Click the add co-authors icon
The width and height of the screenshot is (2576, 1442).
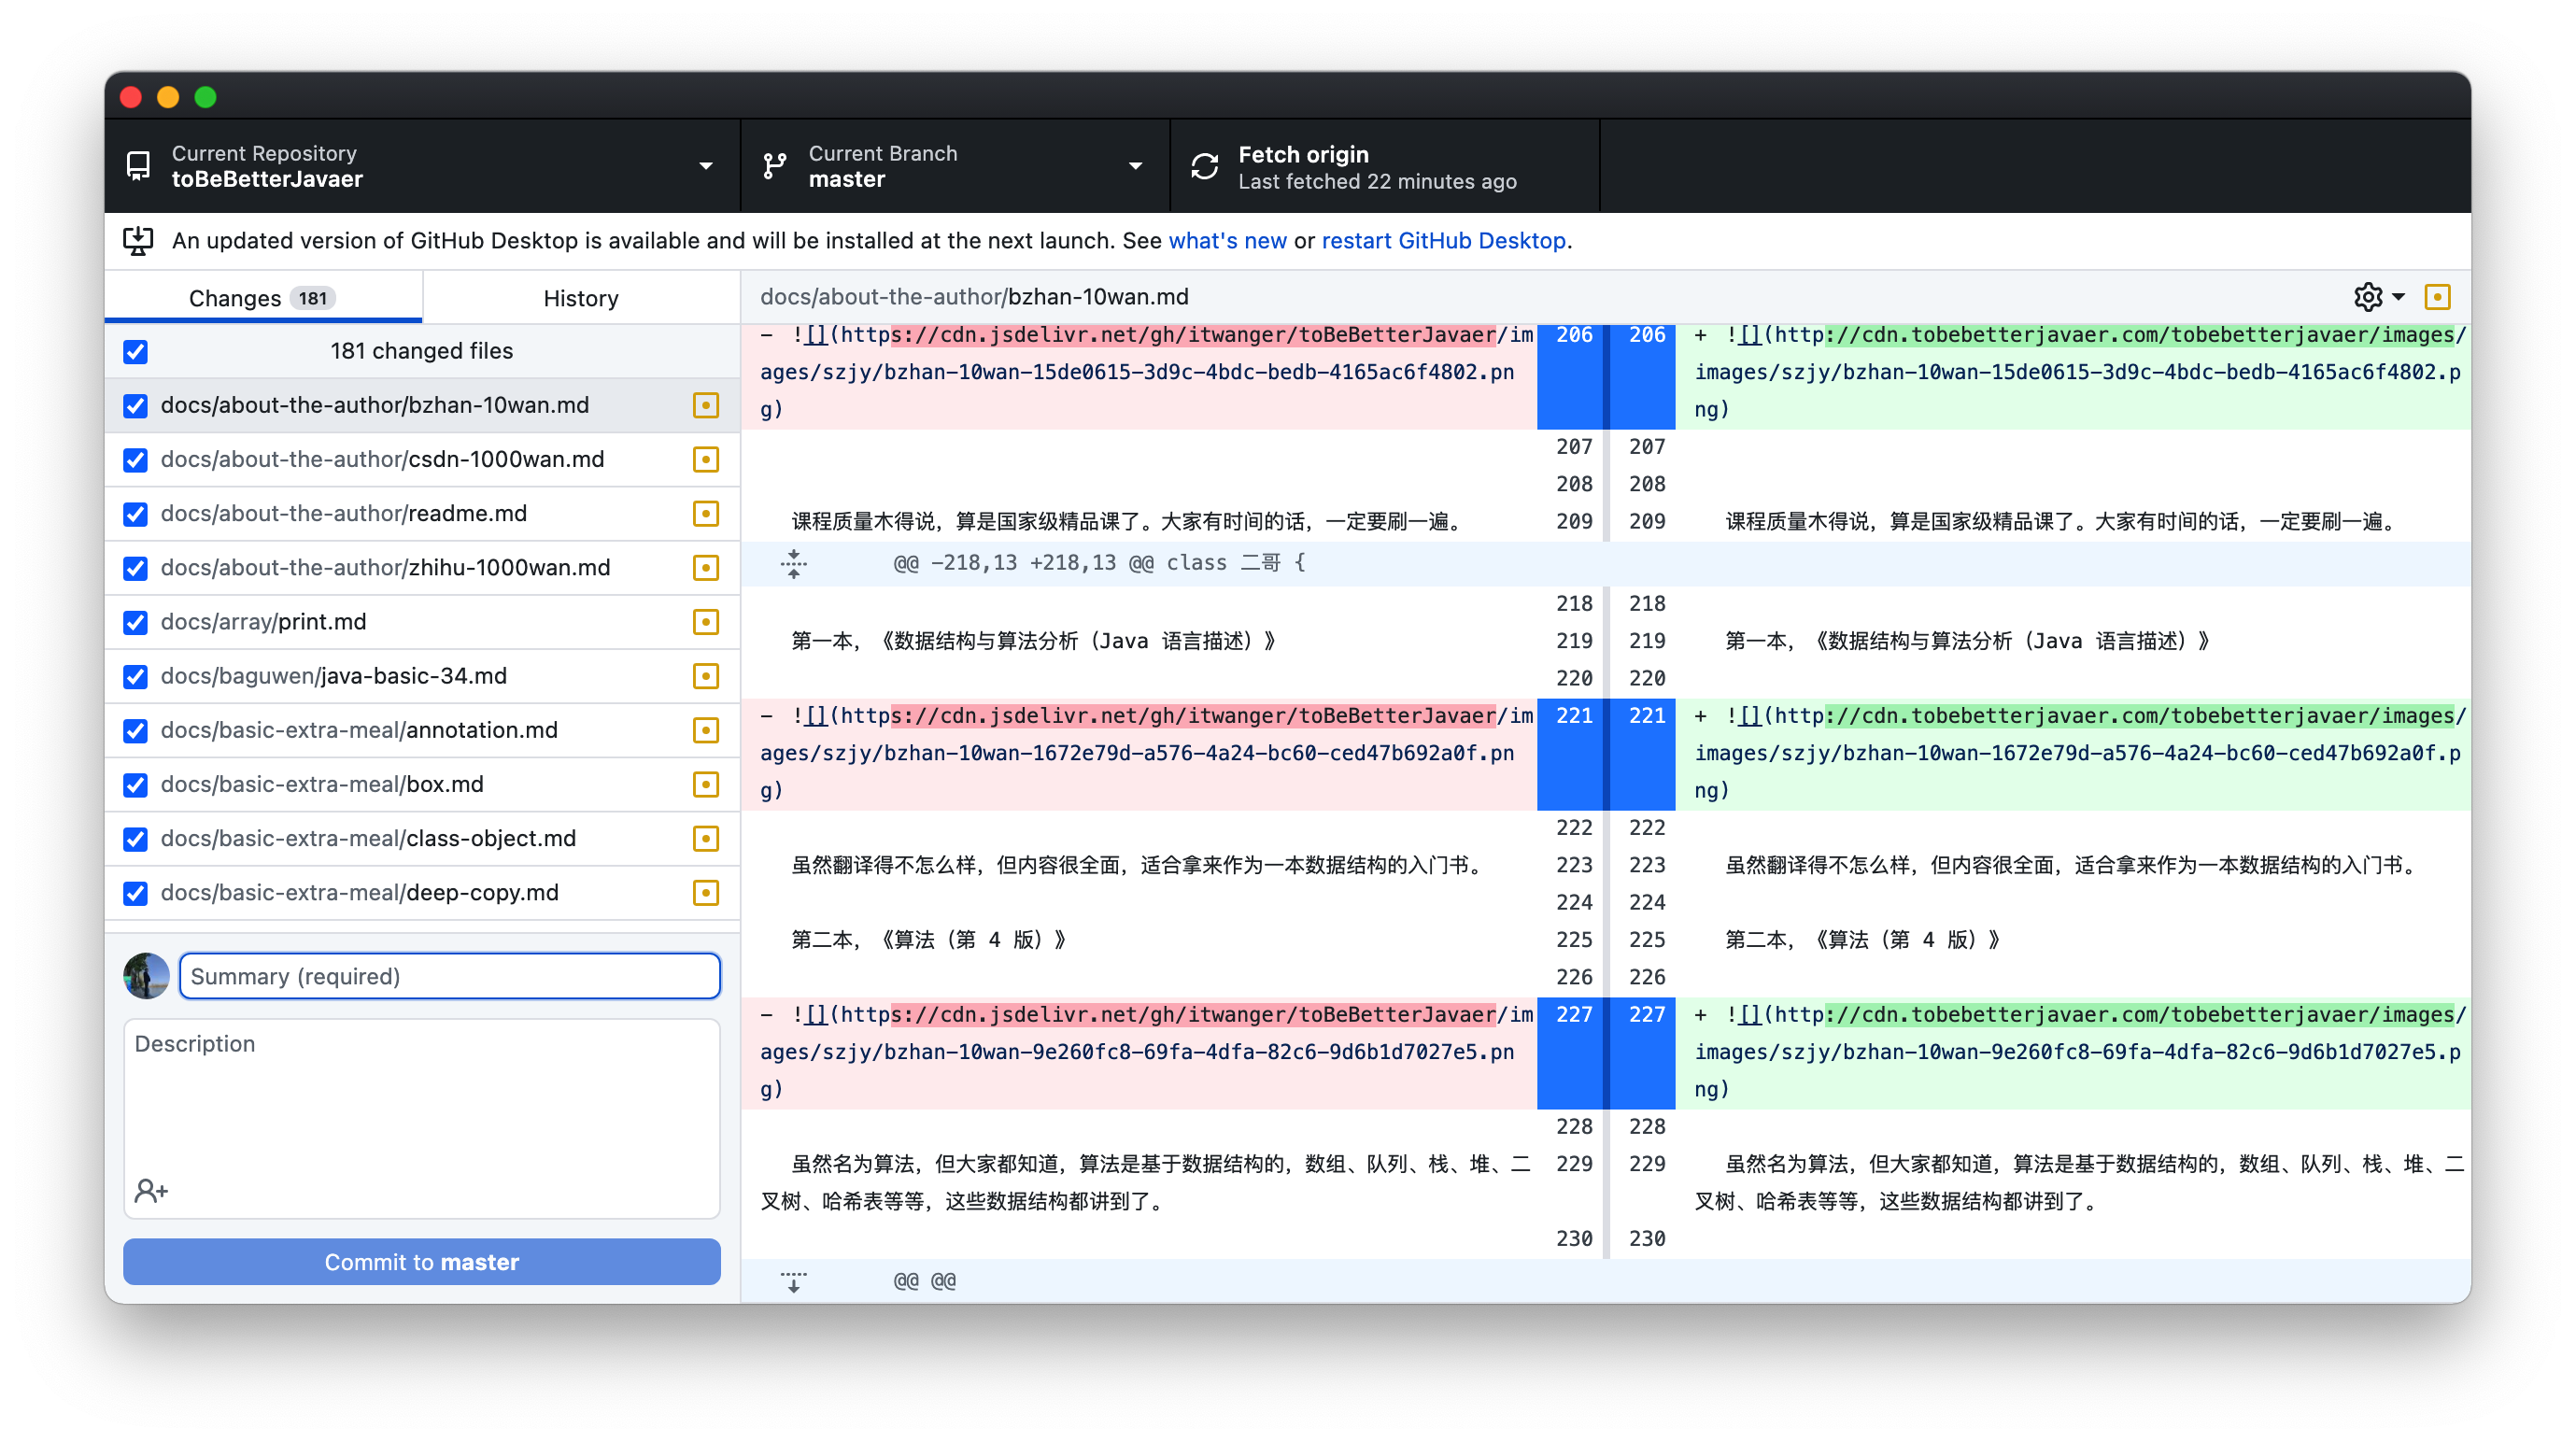click(x=152, y=1190)
